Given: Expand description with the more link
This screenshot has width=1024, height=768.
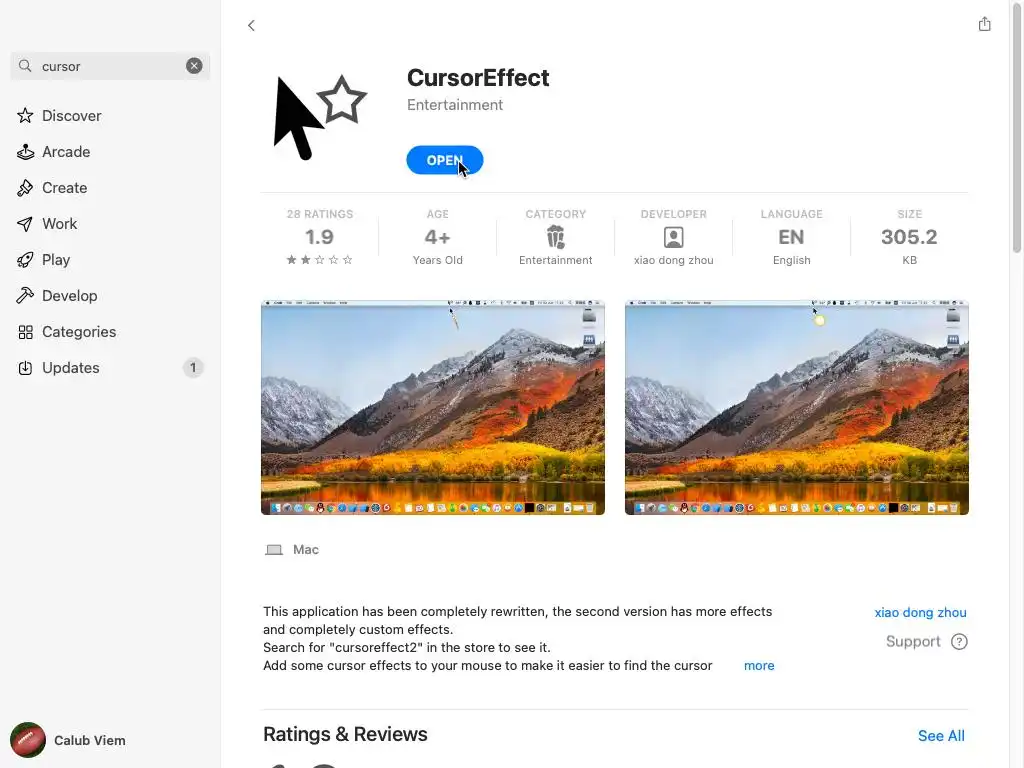Looking at the screenshot, I should (x=759, y=665).
